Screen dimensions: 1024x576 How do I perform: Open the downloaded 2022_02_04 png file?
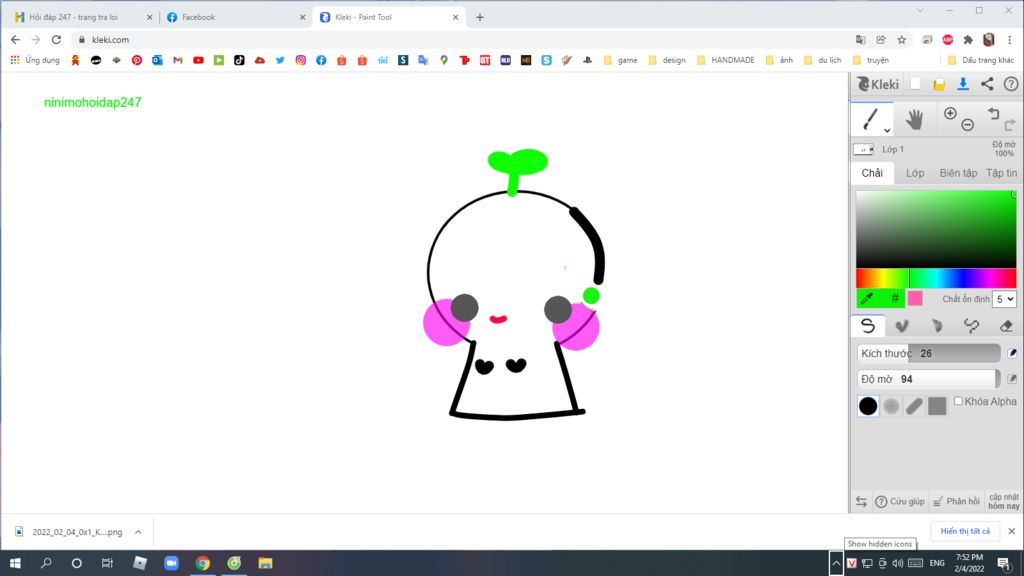point(69,532)
